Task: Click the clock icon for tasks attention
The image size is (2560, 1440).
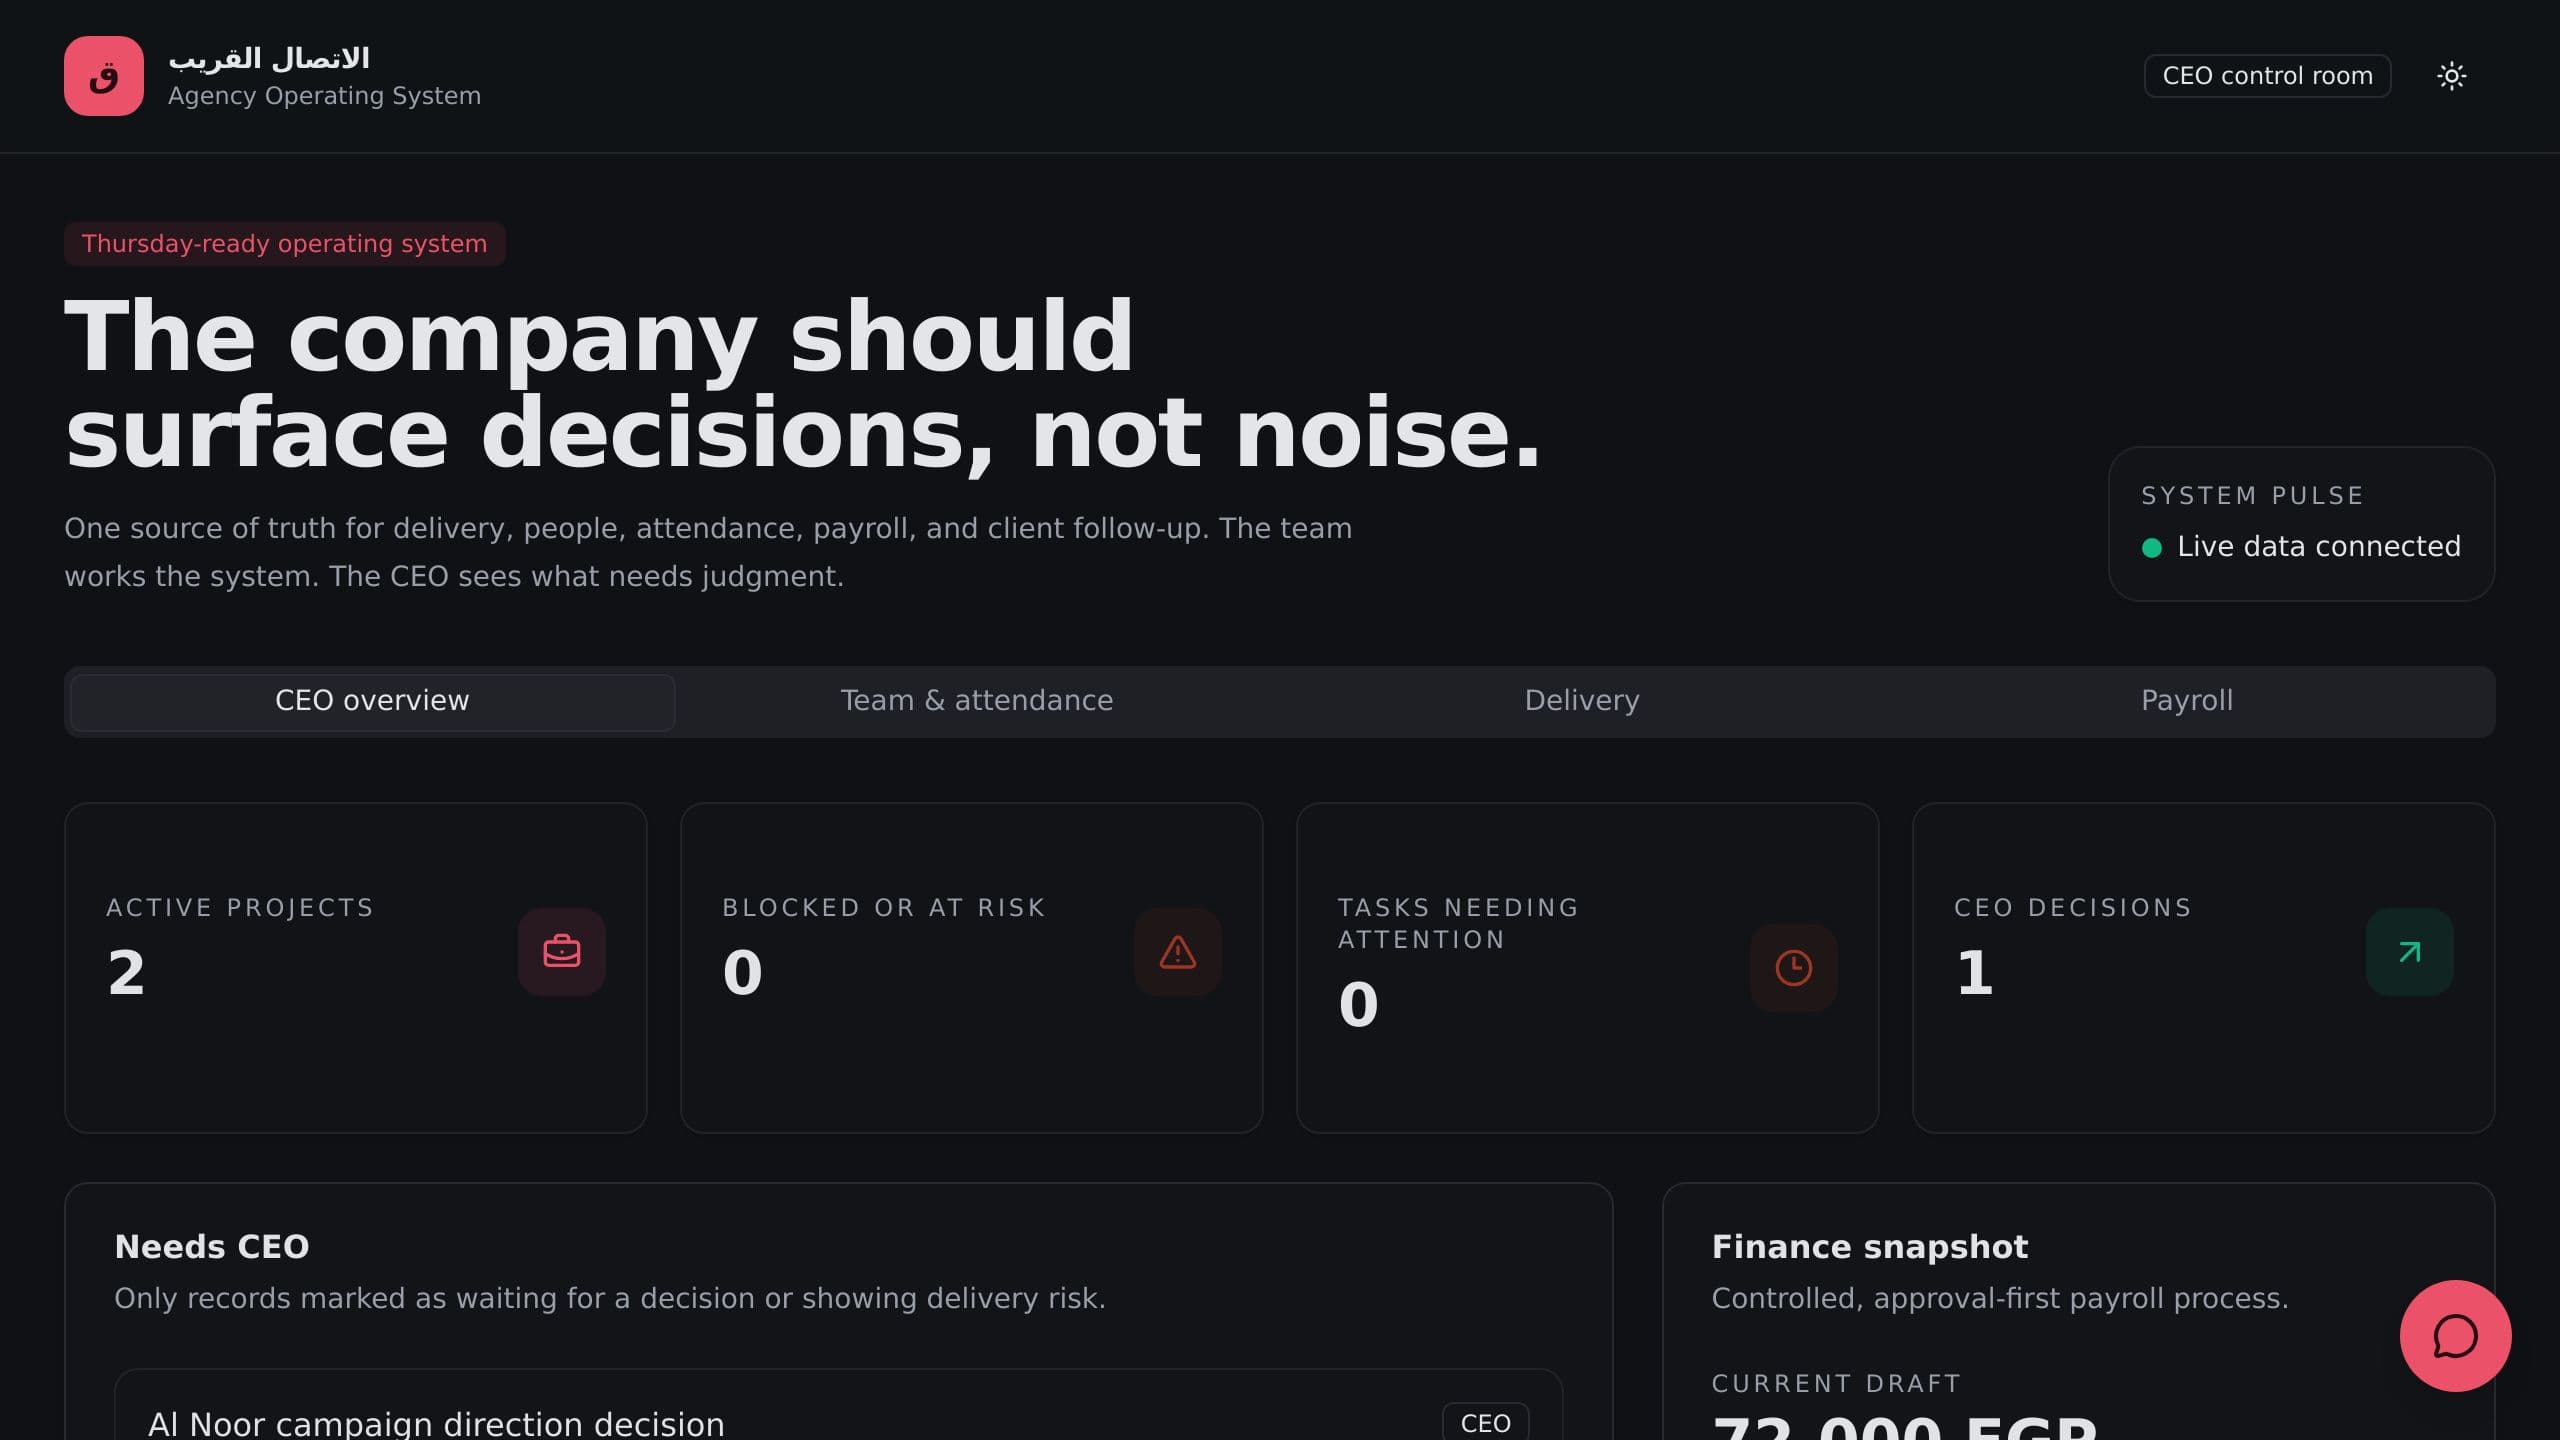Action: [x=1794, y=968]
